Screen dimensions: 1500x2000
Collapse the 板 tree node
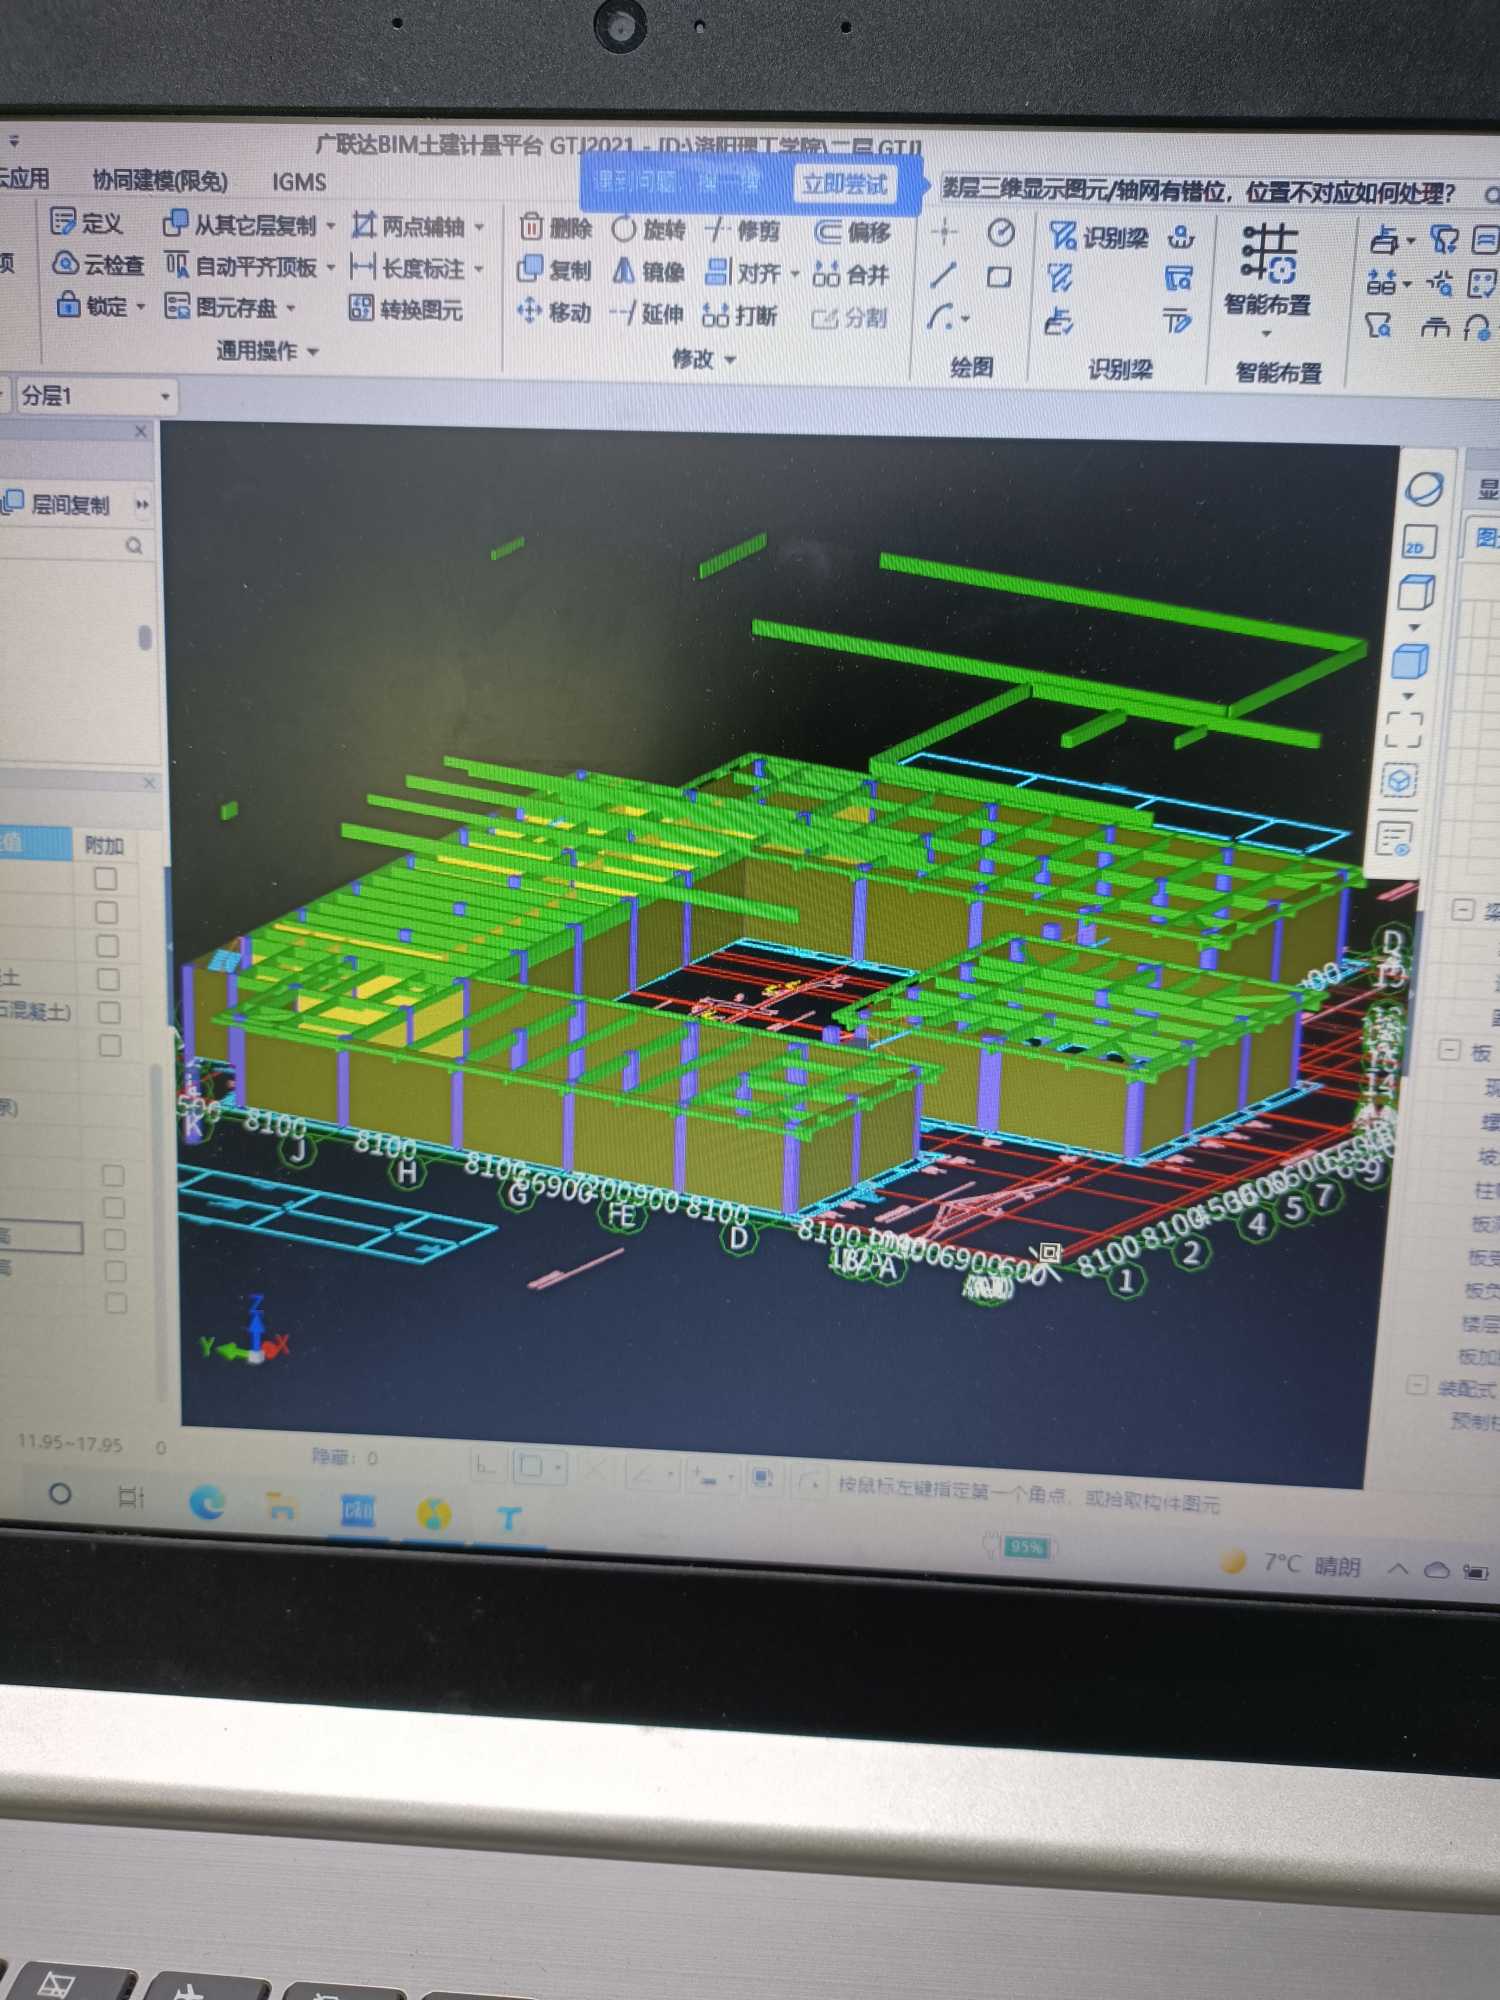click(x=1449, y=1049)
